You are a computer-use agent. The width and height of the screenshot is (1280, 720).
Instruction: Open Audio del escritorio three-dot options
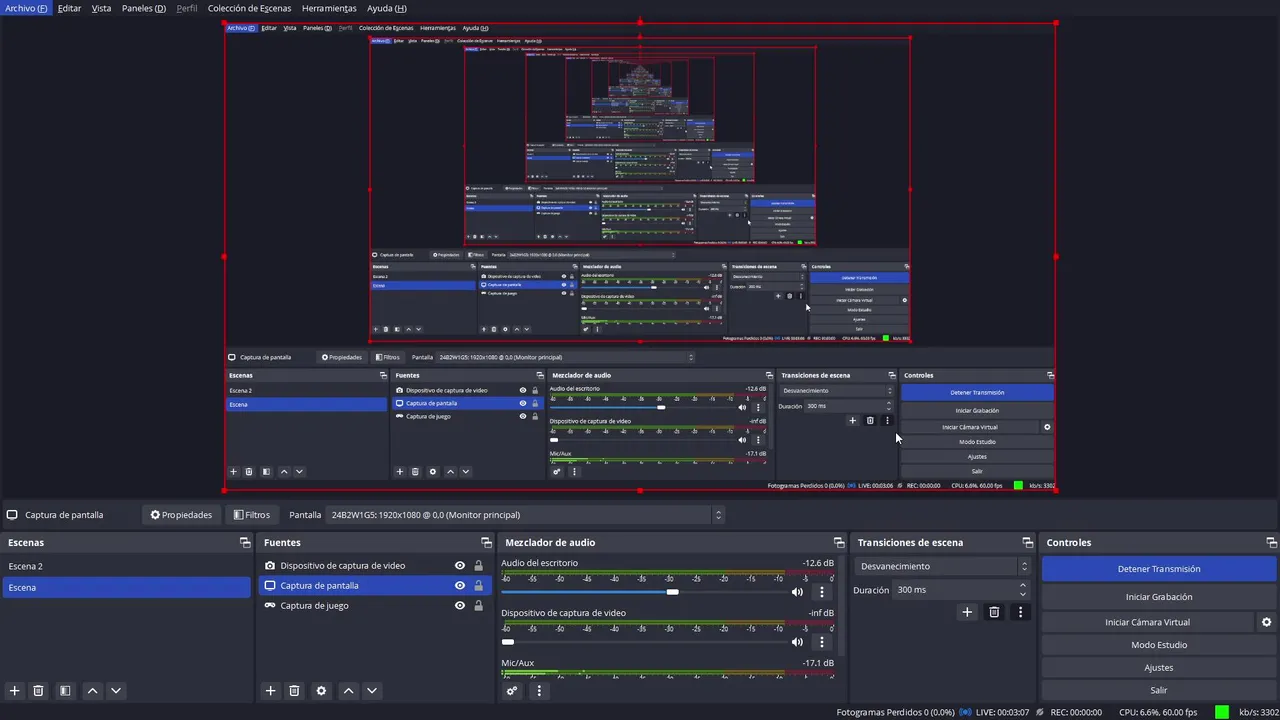pyautogui.click(x=822, y=592)
